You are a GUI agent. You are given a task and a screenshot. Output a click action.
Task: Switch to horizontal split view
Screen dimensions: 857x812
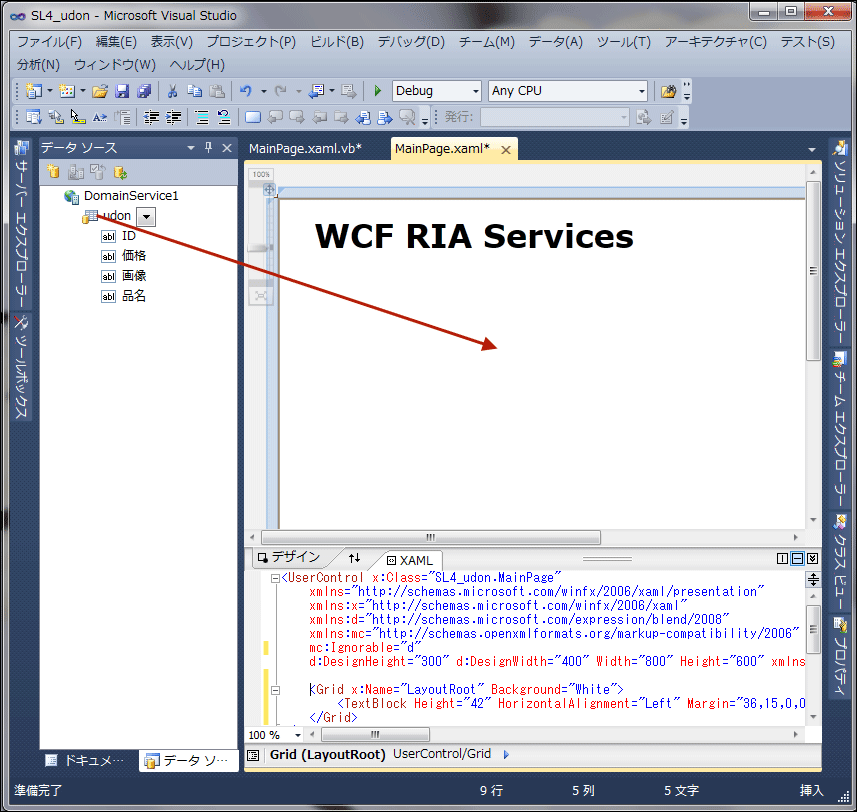(798, 558)
